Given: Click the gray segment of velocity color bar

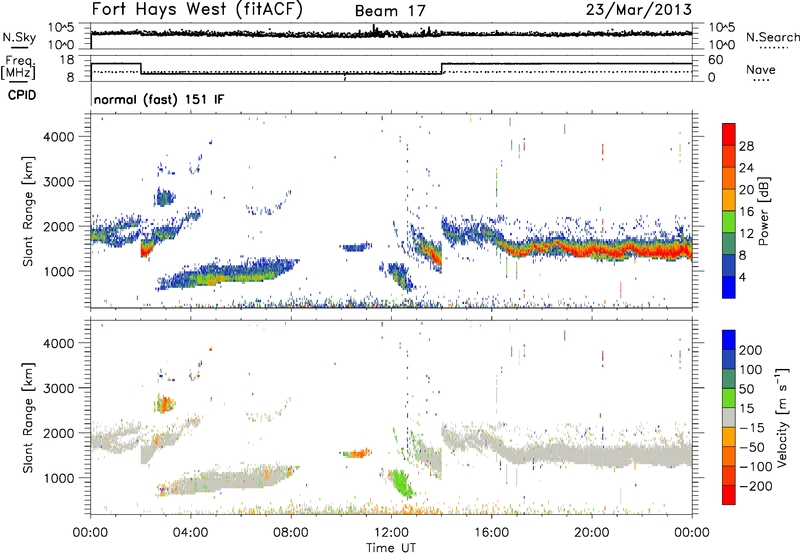Looking at the screenshot, I should (x=729, y=417).
